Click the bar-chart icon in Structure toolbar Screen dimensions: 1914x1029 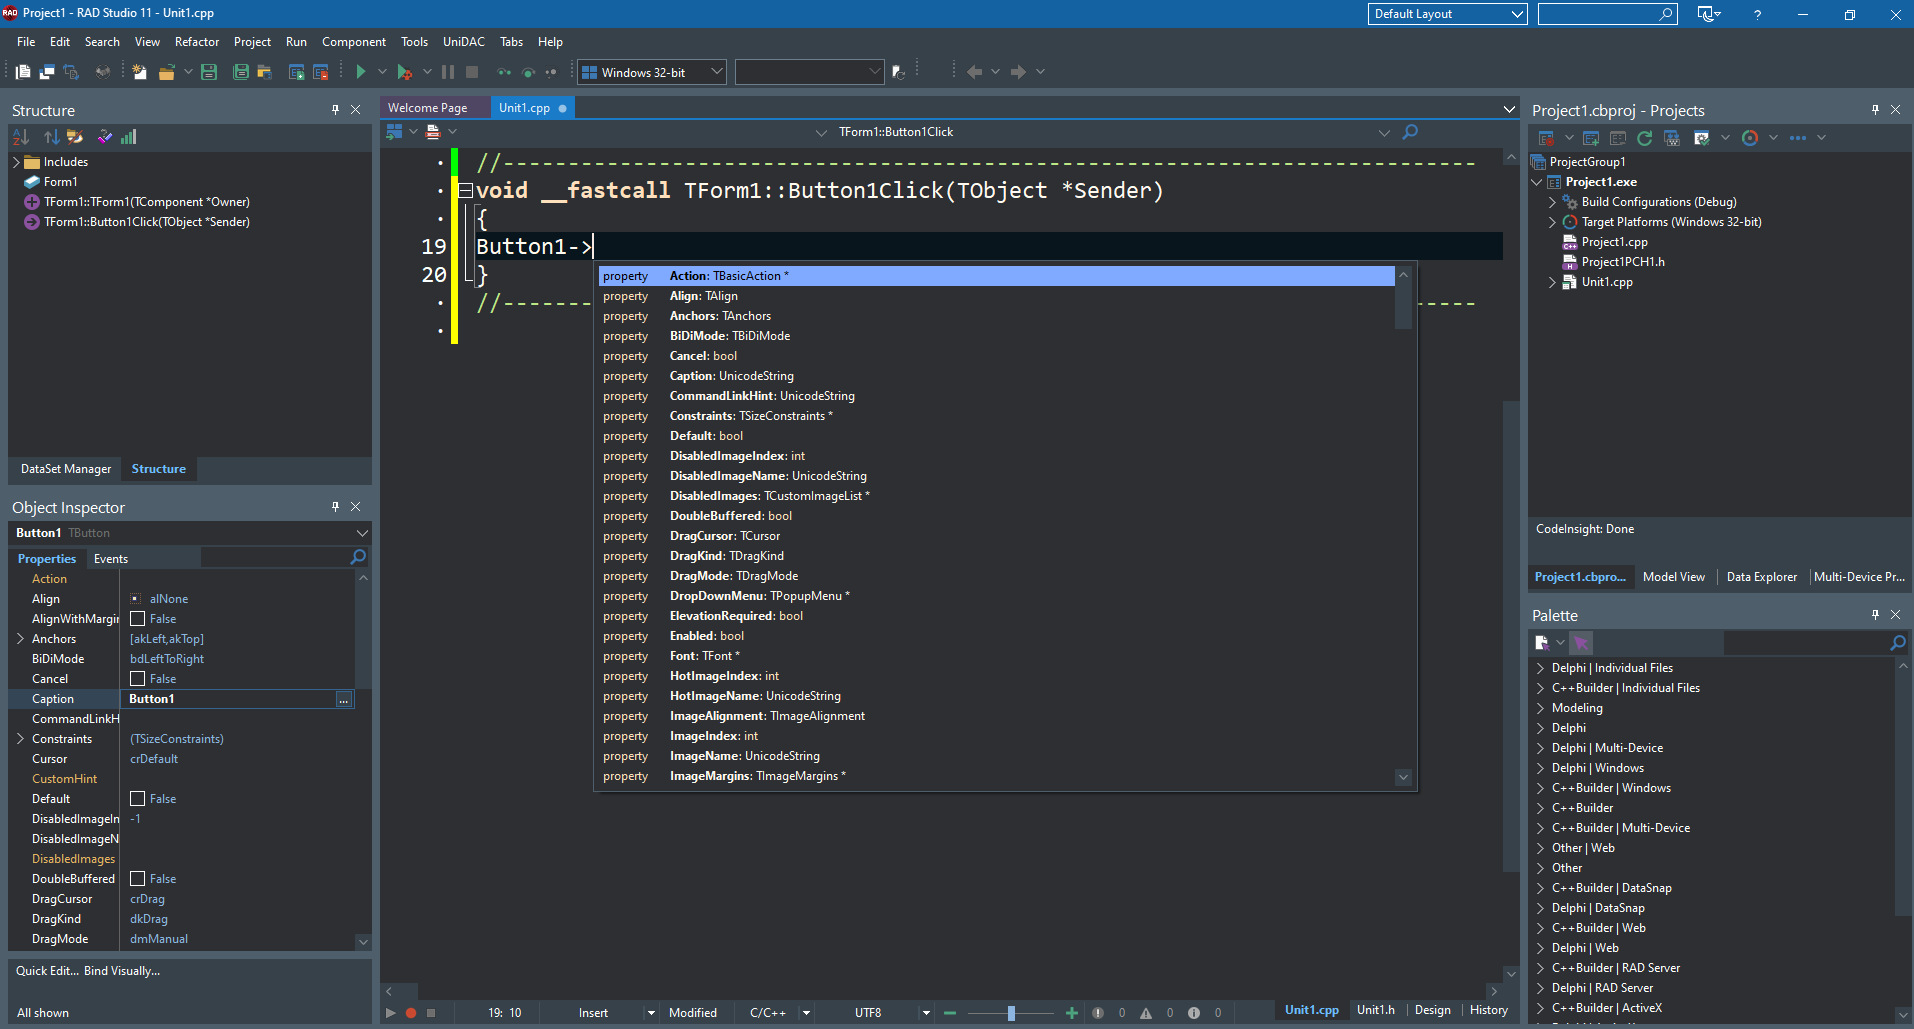129,137
